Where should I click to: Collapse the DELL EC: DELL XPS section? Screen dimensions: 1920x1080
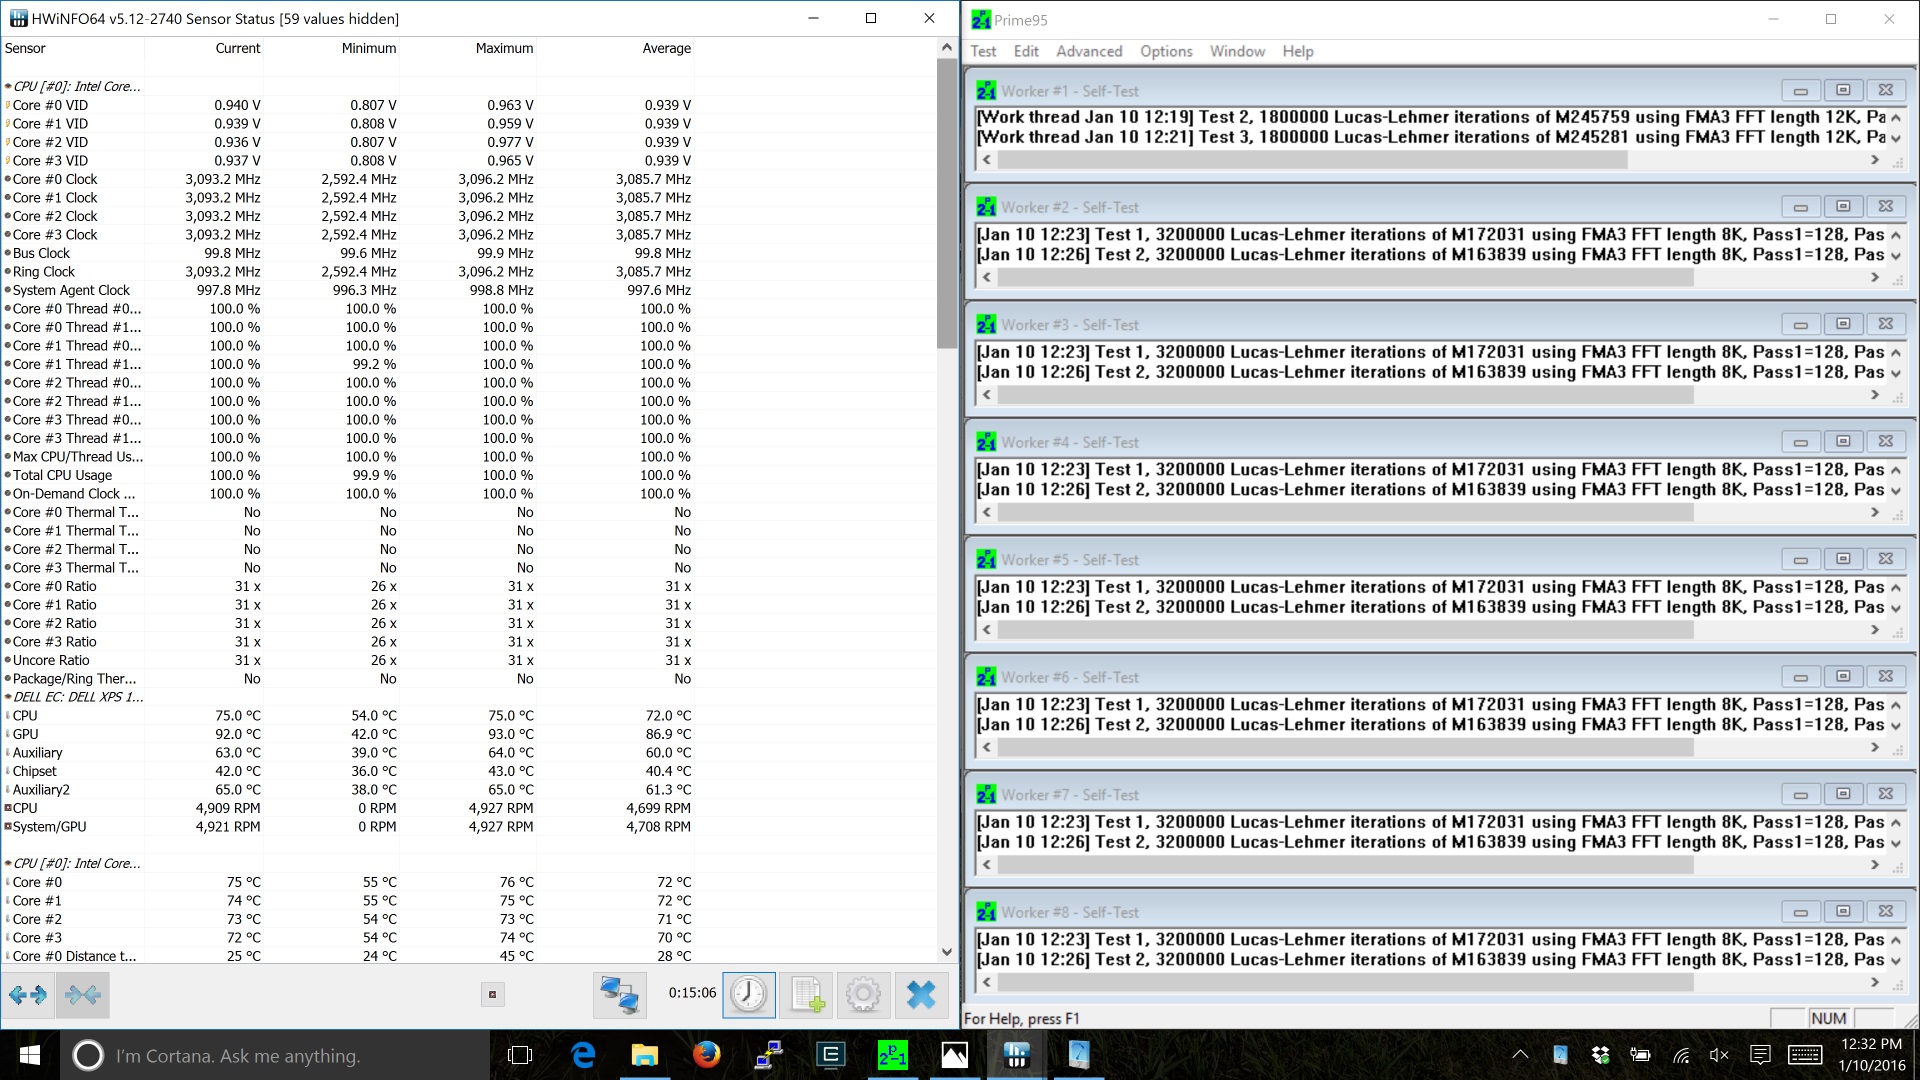[8, 697]
